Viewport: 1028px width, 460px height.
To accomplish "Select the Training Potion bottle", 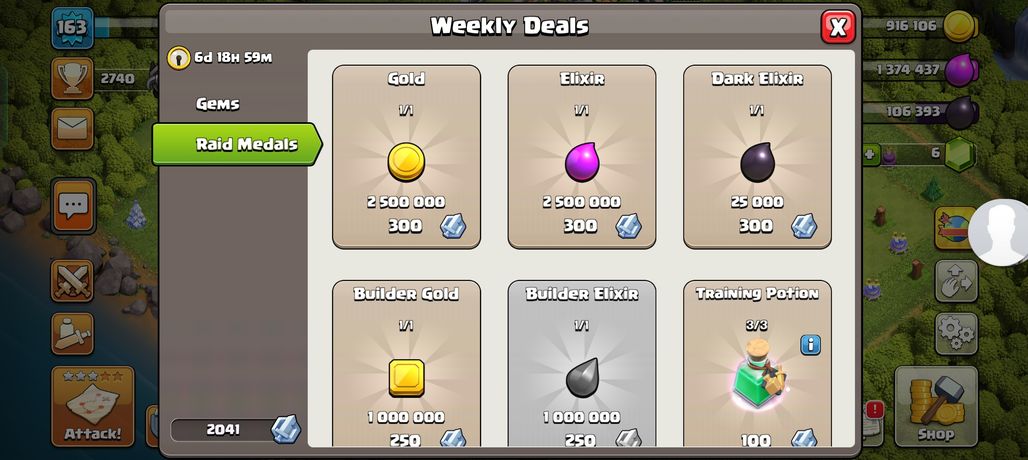I will [x=760, y=375].
